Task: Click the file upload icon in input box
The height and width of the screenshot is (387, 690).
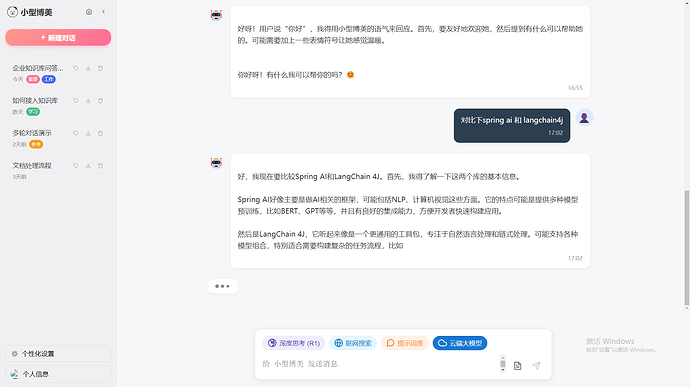Action: tap(518, 365)
